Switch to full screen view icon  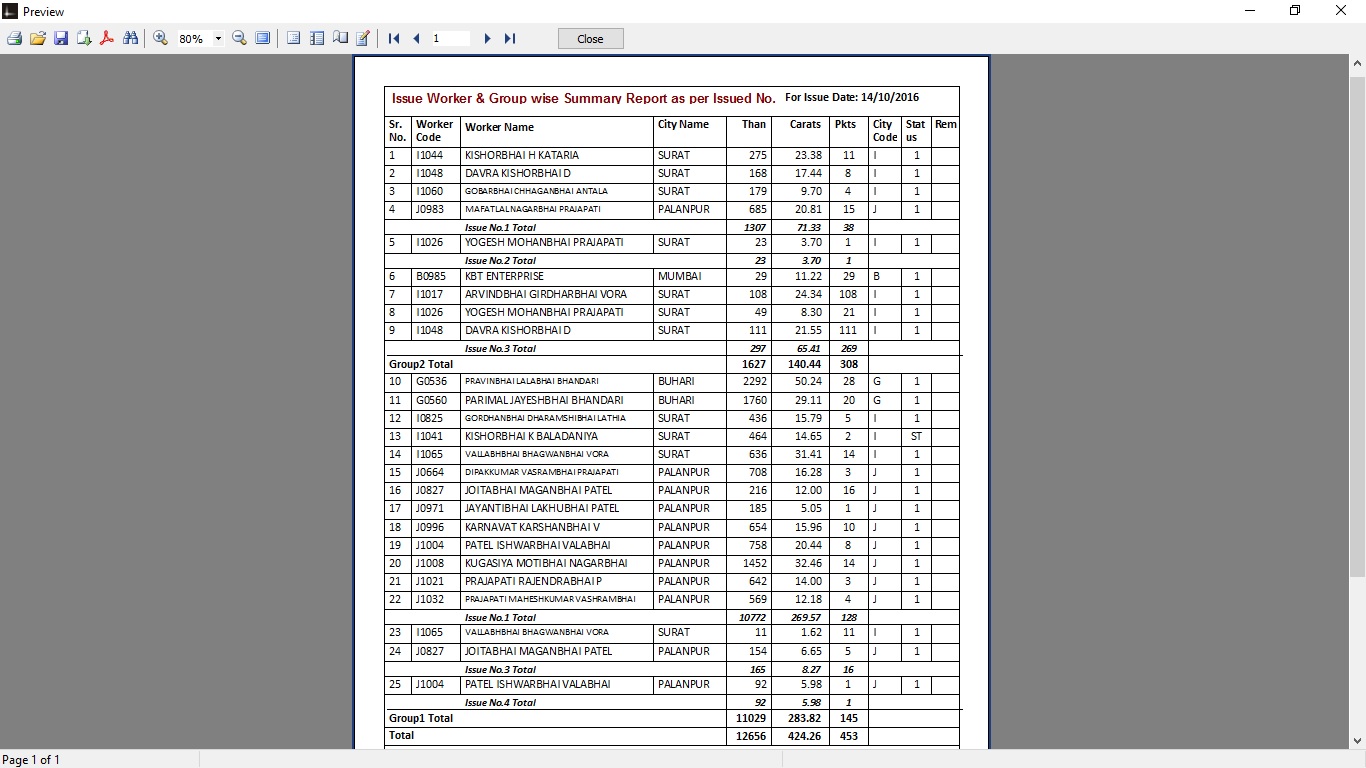(x=263, y=39)
